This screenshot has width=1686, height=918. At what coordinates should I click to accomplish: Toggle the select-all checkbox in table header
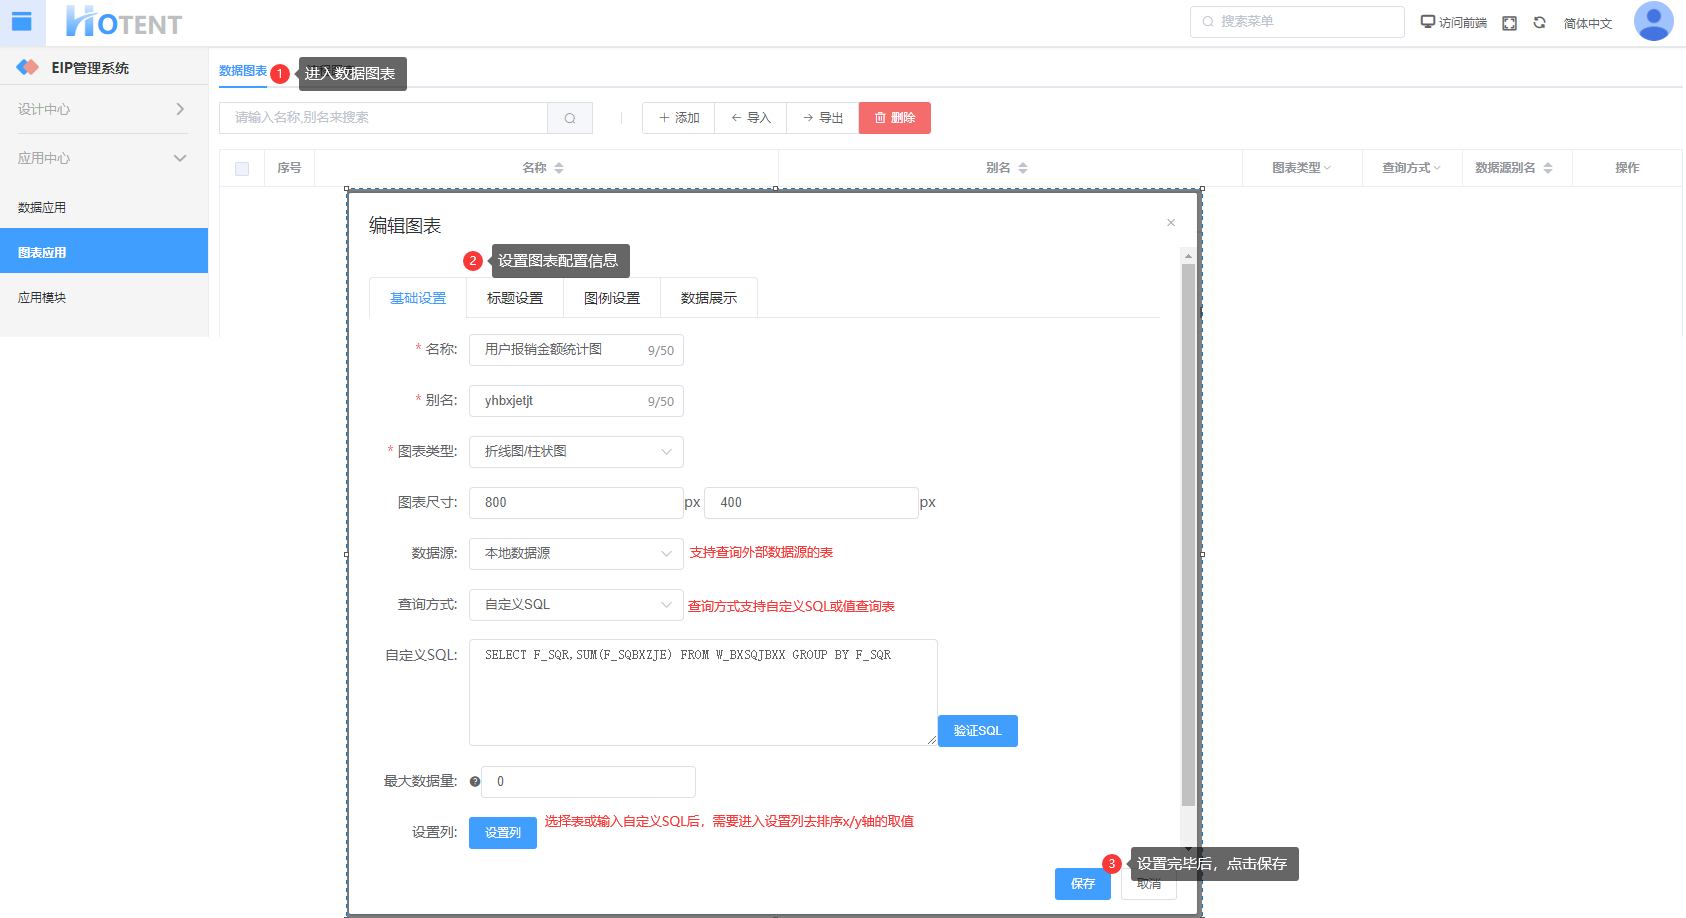click(242, 169)
